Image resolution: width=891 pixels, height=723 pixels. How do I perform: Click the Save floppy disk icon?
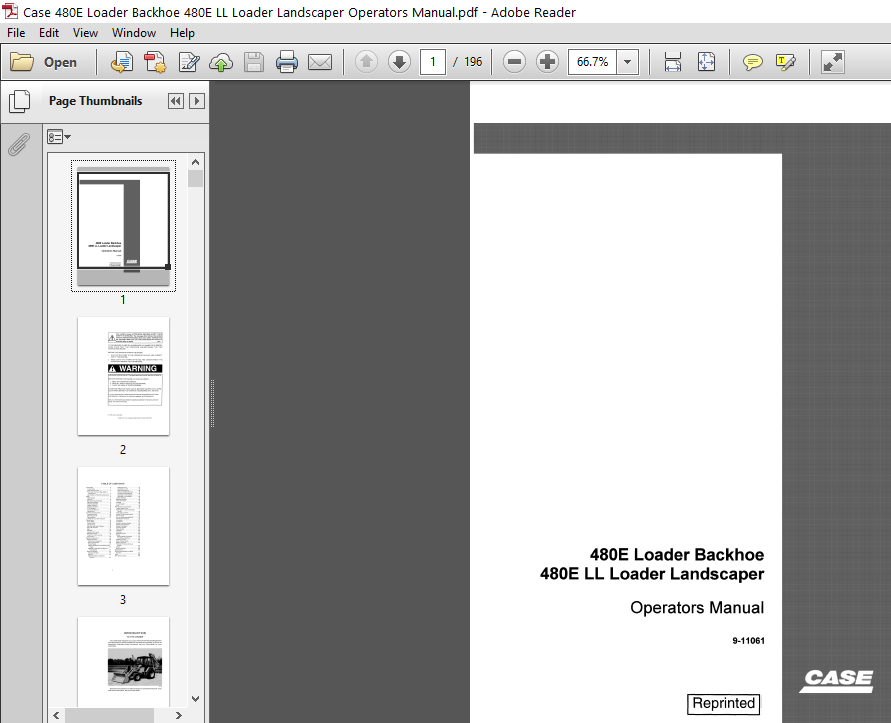click(x=253, y=62)
